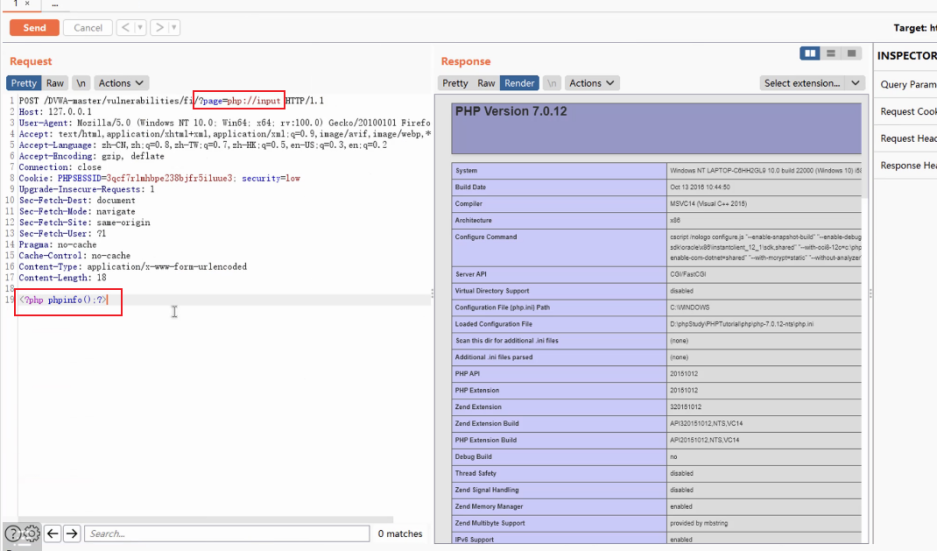Switch Request panel to Raw view
The height and width of the screenshot is (551, 937).
pos(55,83)
